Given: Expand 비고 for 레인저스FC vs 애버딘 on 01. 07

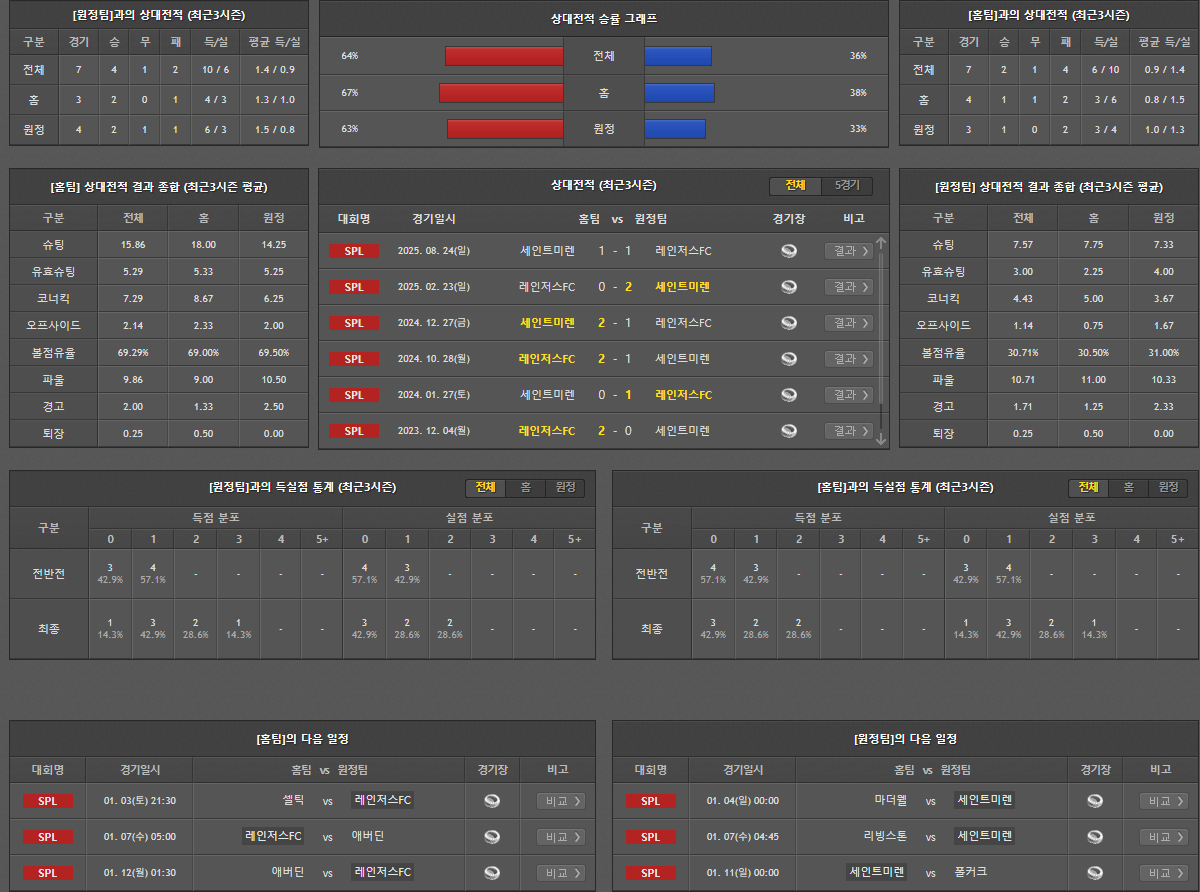Looking at the screenshot, I should [560, 837].
